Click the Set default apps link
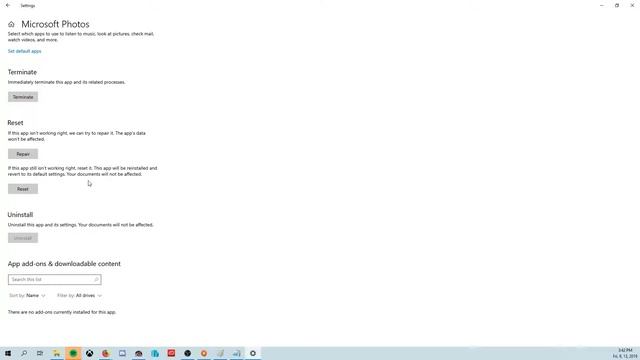 coord(24,51)
